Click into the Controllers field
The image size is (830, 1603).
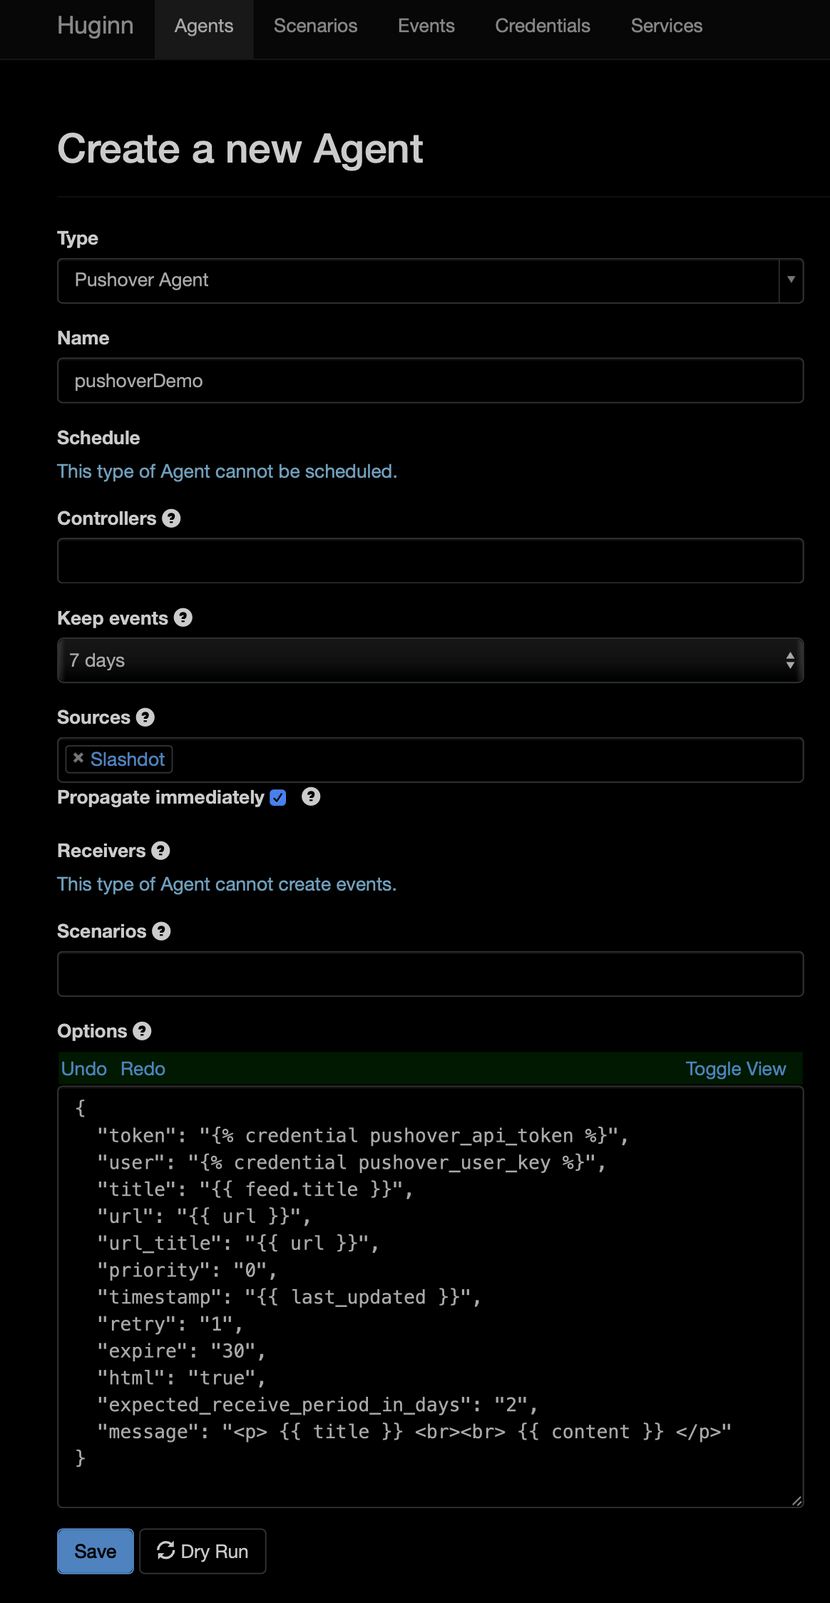pyautogui.click(x=430, y=560)
